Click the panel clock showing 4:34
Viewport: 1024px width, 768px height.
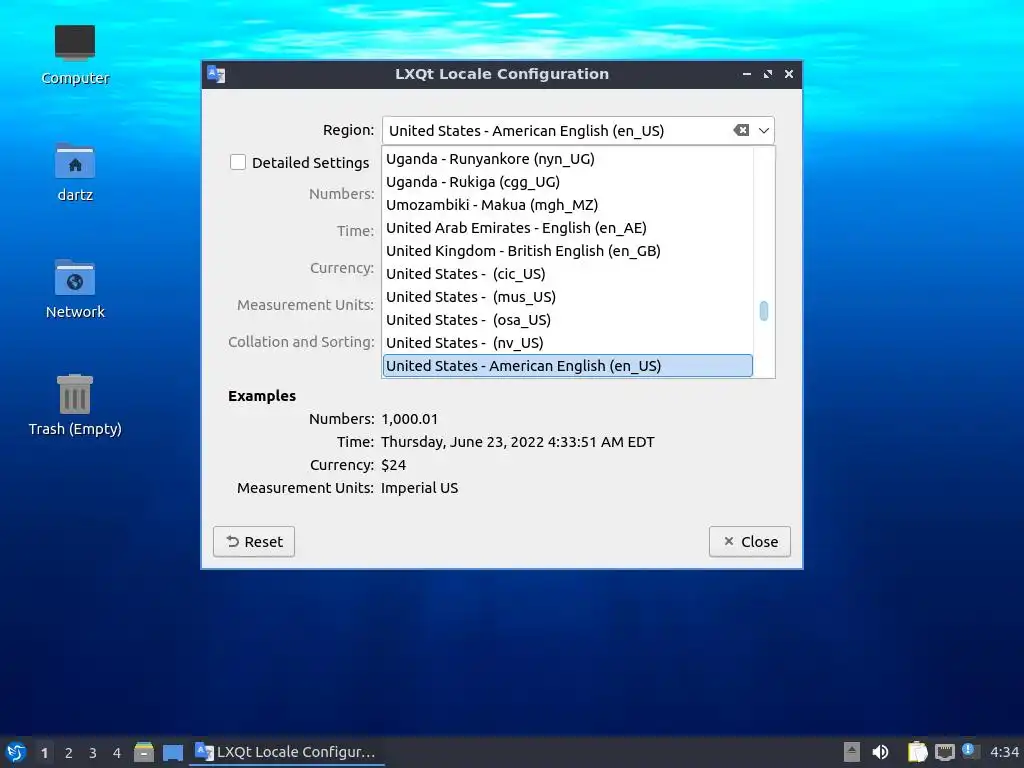tap(1004, 752)
